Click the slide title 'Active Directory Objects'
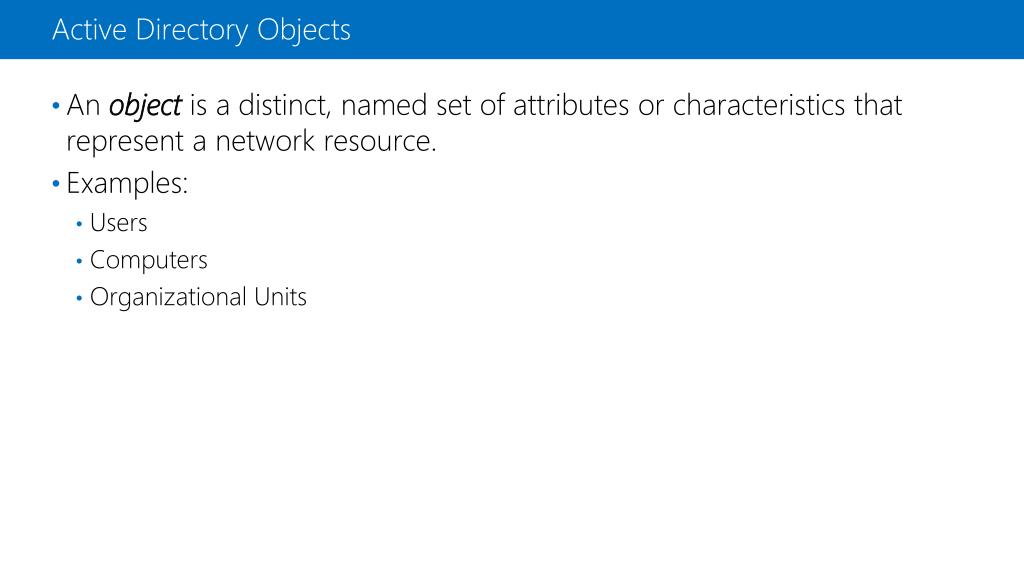The width and height of the screenshot is (1024, 576). coord(201,30)
